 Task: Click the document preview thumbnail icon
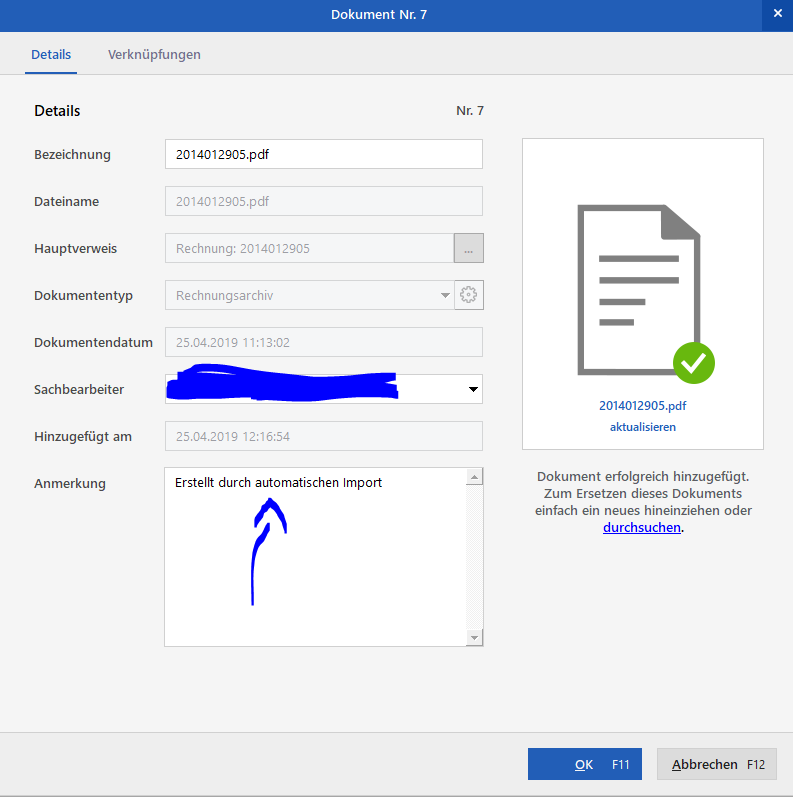coord(639,290)
